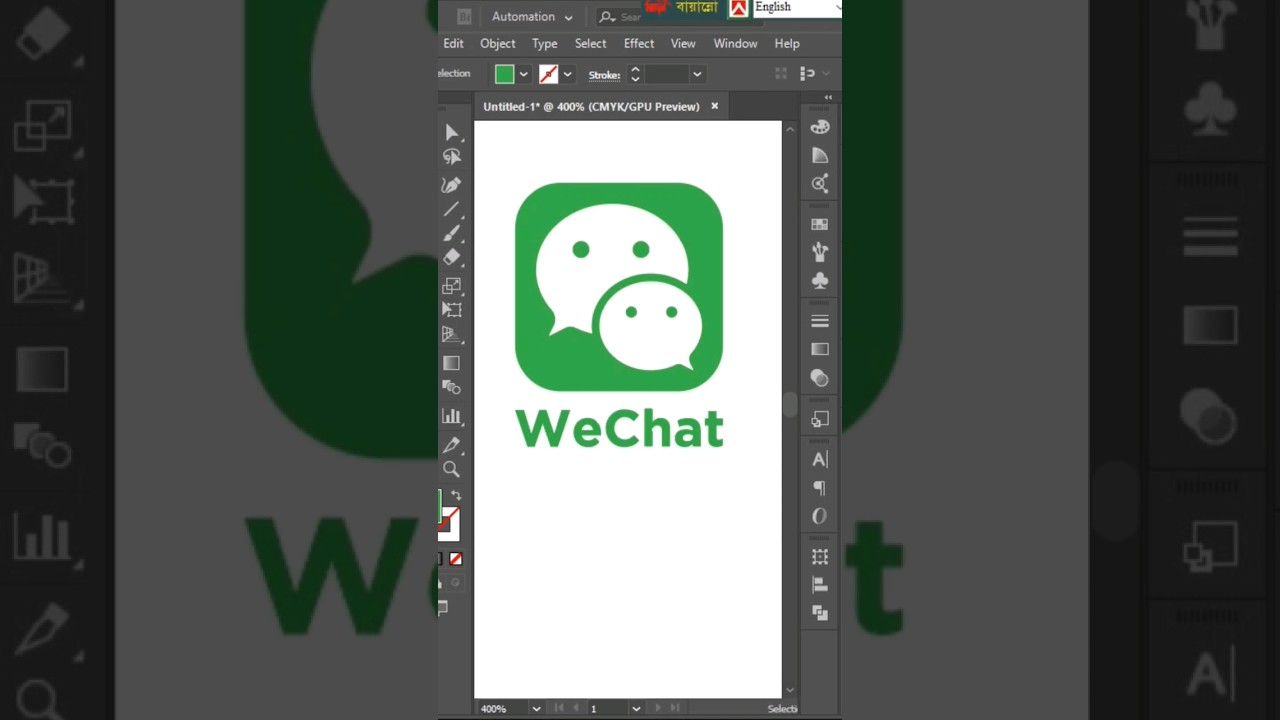Viewport: 1280px width, 720px height.
Task: Go to previous artboard button
Action: (575, 708)
